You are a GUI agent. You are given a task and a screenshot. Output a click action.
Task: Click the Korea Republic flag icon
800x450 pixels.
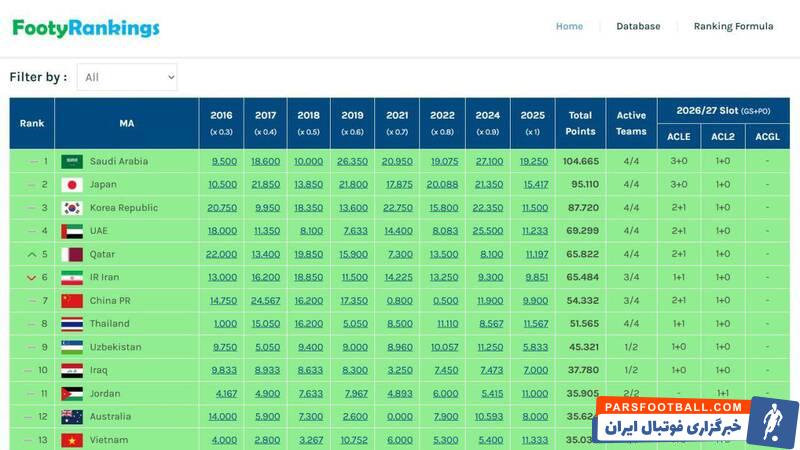point(72,208)
